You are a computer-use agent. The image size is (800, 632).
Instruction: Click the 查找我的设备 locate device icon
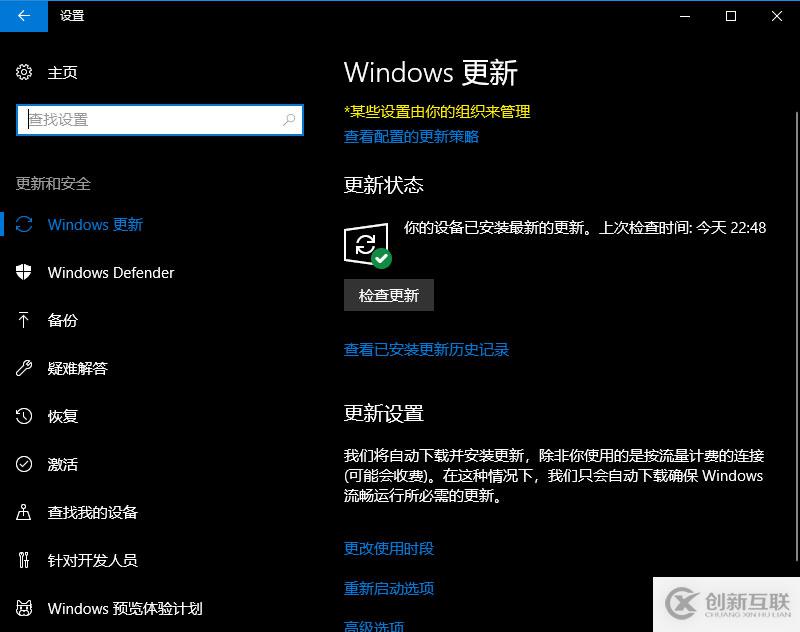click(x=24, y=512)
